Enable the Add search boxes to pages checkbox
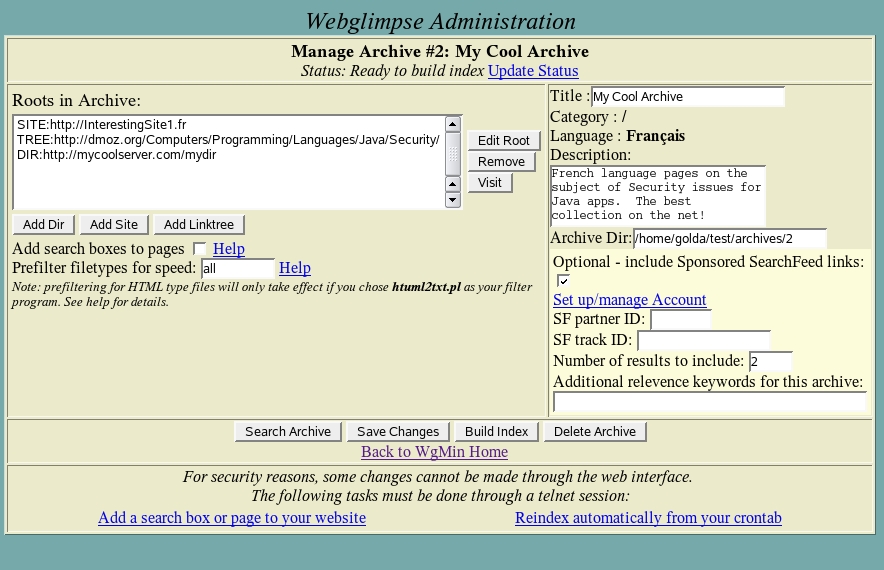Screen dimensions: 884x570 pos(200,249)
